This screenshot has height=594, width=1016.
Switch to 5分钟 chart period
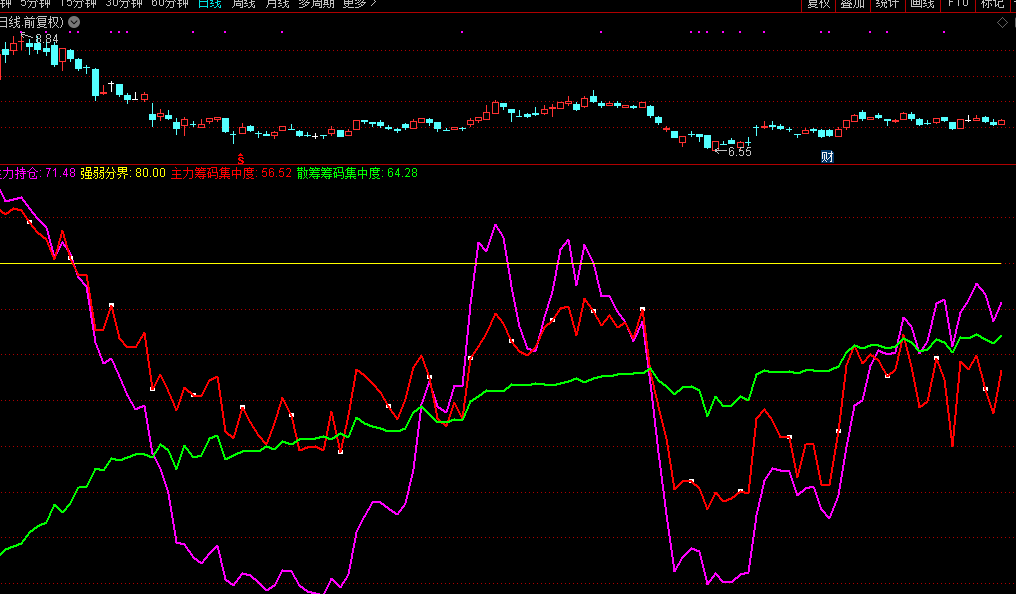34,4
